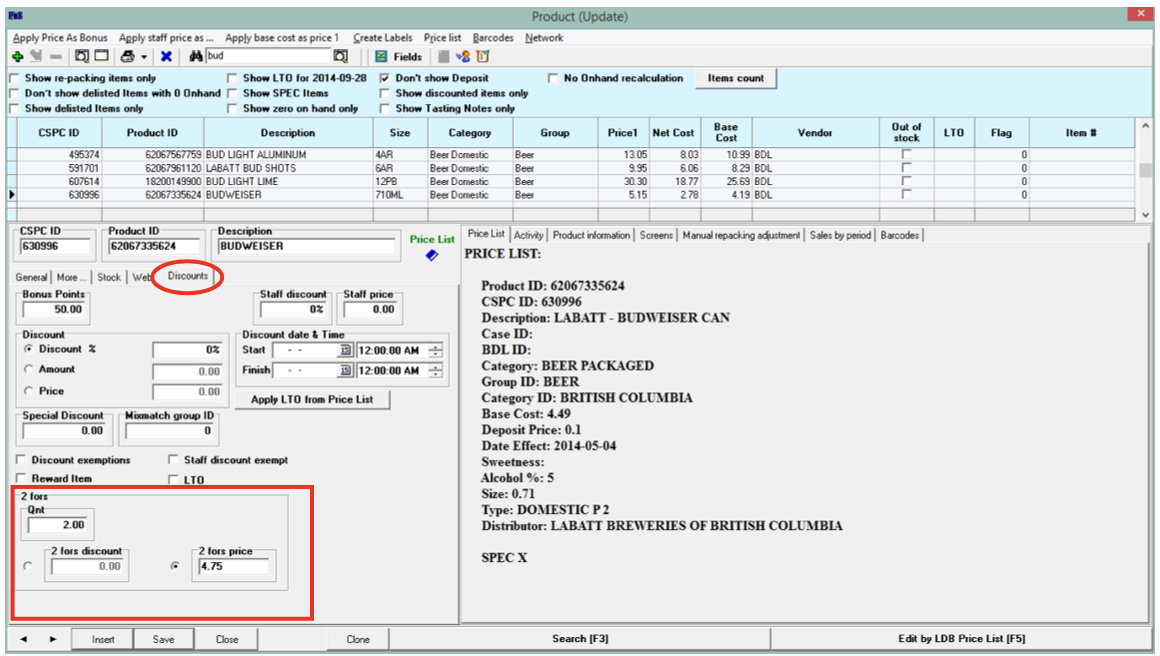Click the Clone button
Image resolution: width=1160 pixels, height=656 pixels.
point(358,639)
